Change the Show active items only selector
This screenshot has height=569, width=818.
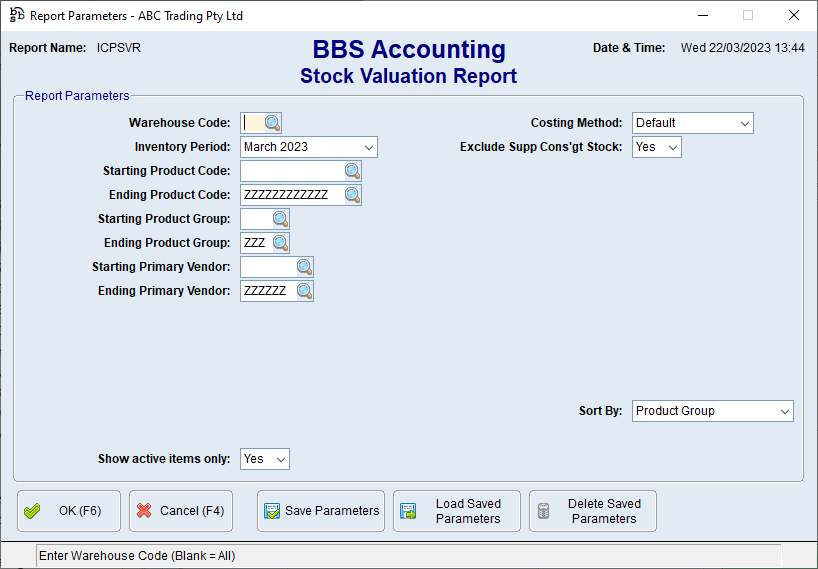265,459
